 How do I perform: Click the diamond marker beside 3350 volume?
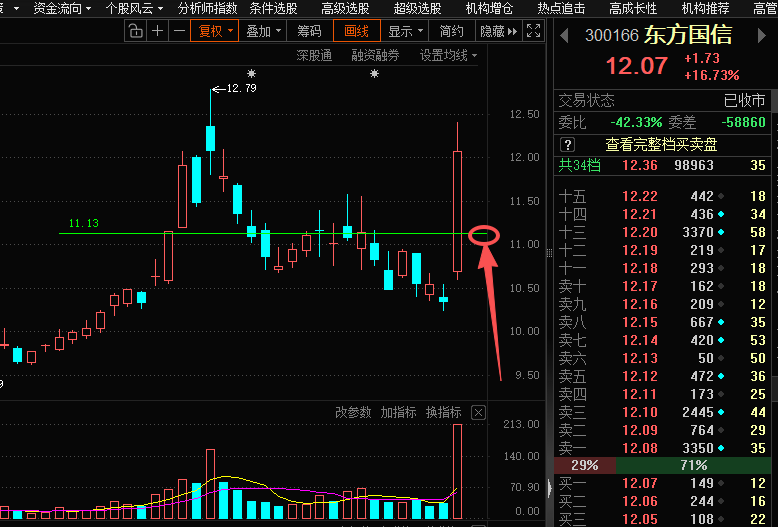(x=721, y=448)
